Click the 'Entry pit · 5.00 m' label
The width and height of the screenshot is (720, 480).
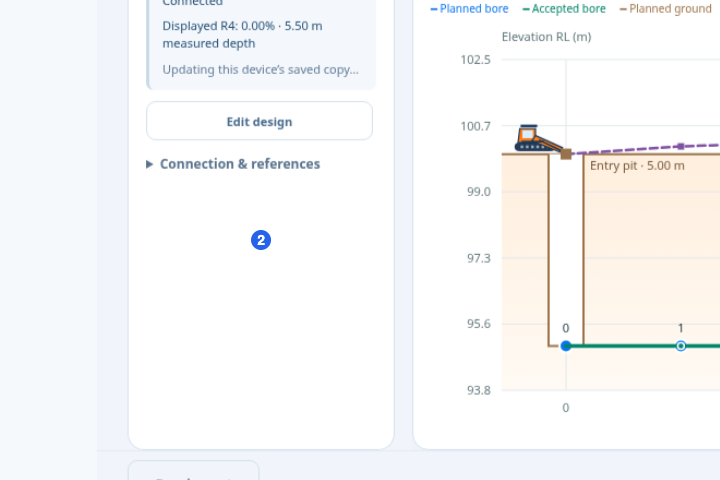[637, 166]
